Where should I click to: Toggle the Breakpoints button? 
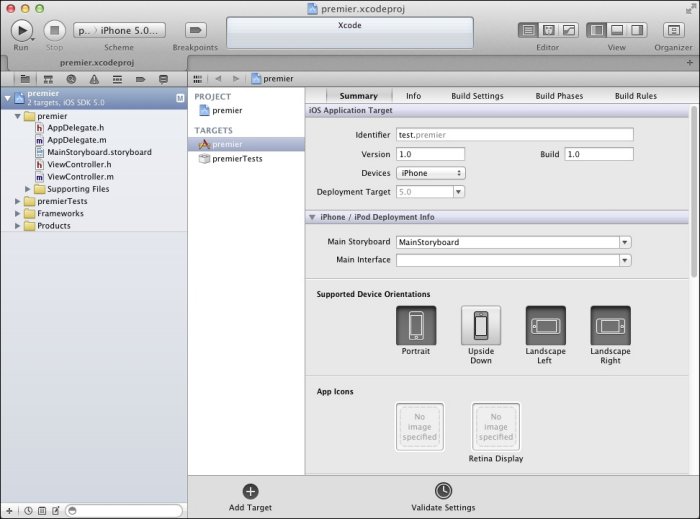coord(195,30)
